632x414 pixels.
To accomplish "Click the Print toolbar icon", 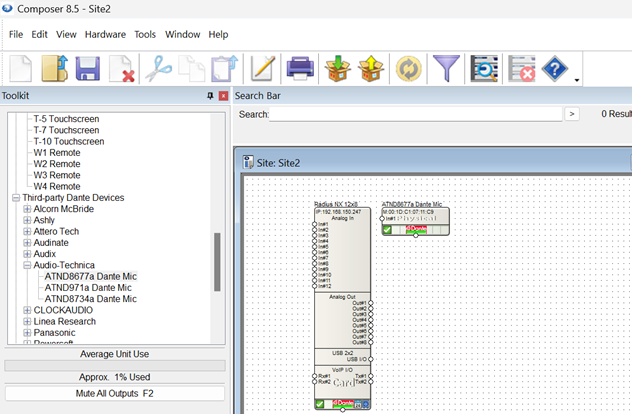I will pyautogui.click(x=301, y=69).
